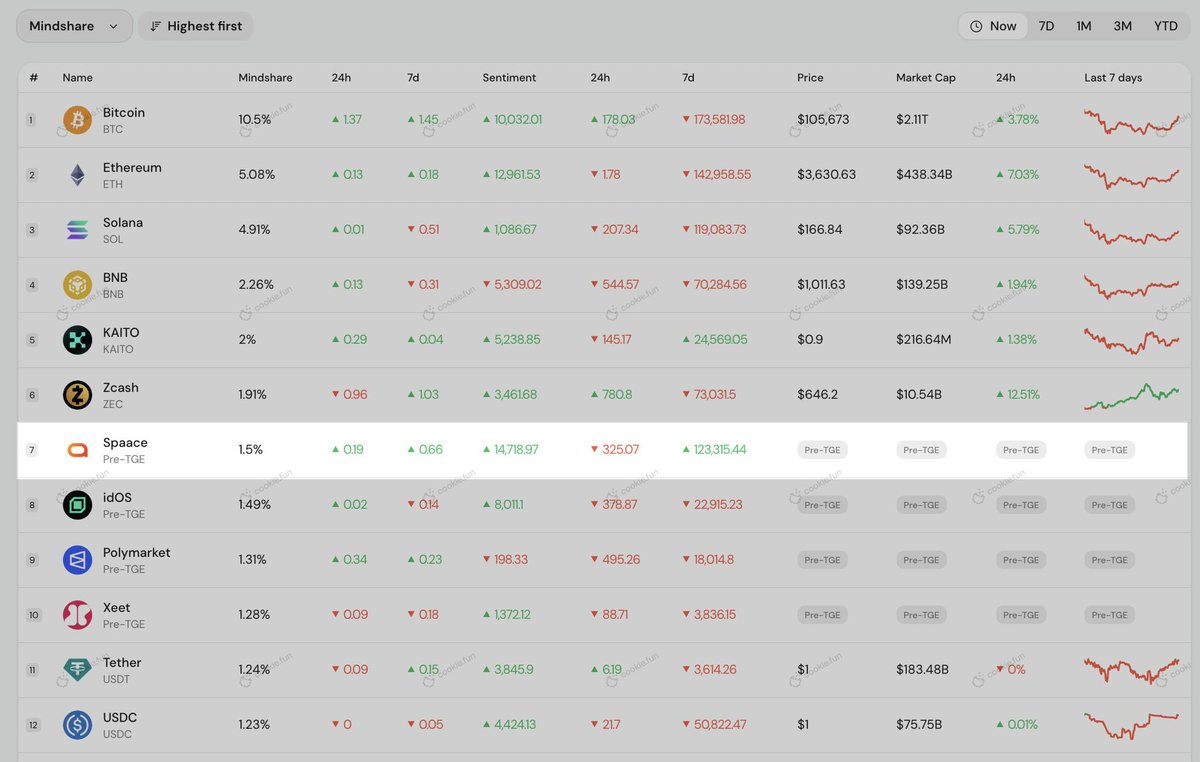Open the Xeet name link
The height and width of the screenshot is (762, 1200).
click(x=116, y=608)
